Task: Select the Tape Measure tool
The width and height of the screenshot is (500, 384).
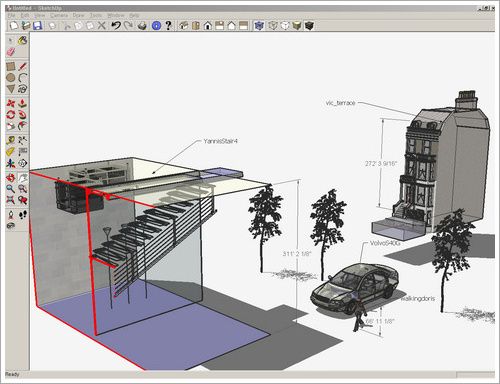Action: (x=11, y=140)
